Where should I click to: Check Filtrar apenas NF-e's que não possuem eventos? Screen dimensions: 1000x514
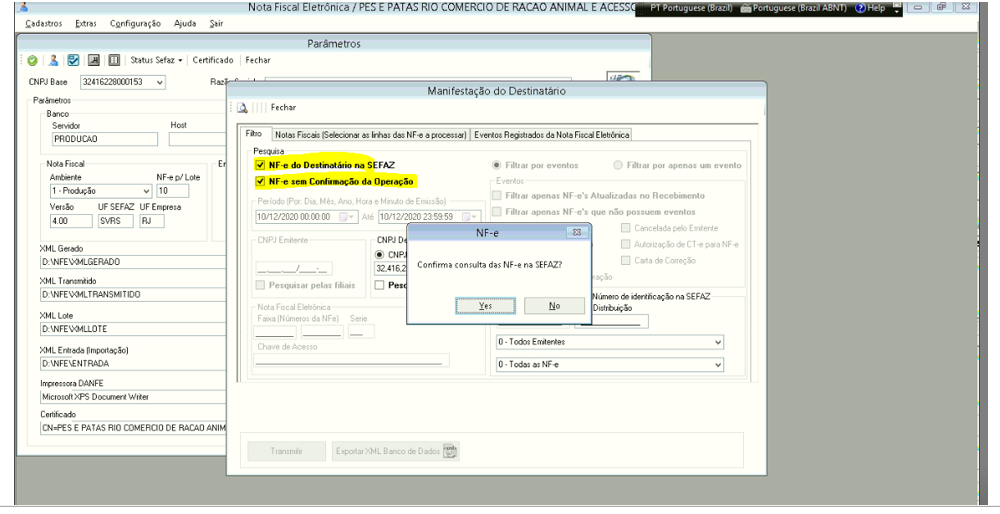pyautogui.click(x=497, y=212)
